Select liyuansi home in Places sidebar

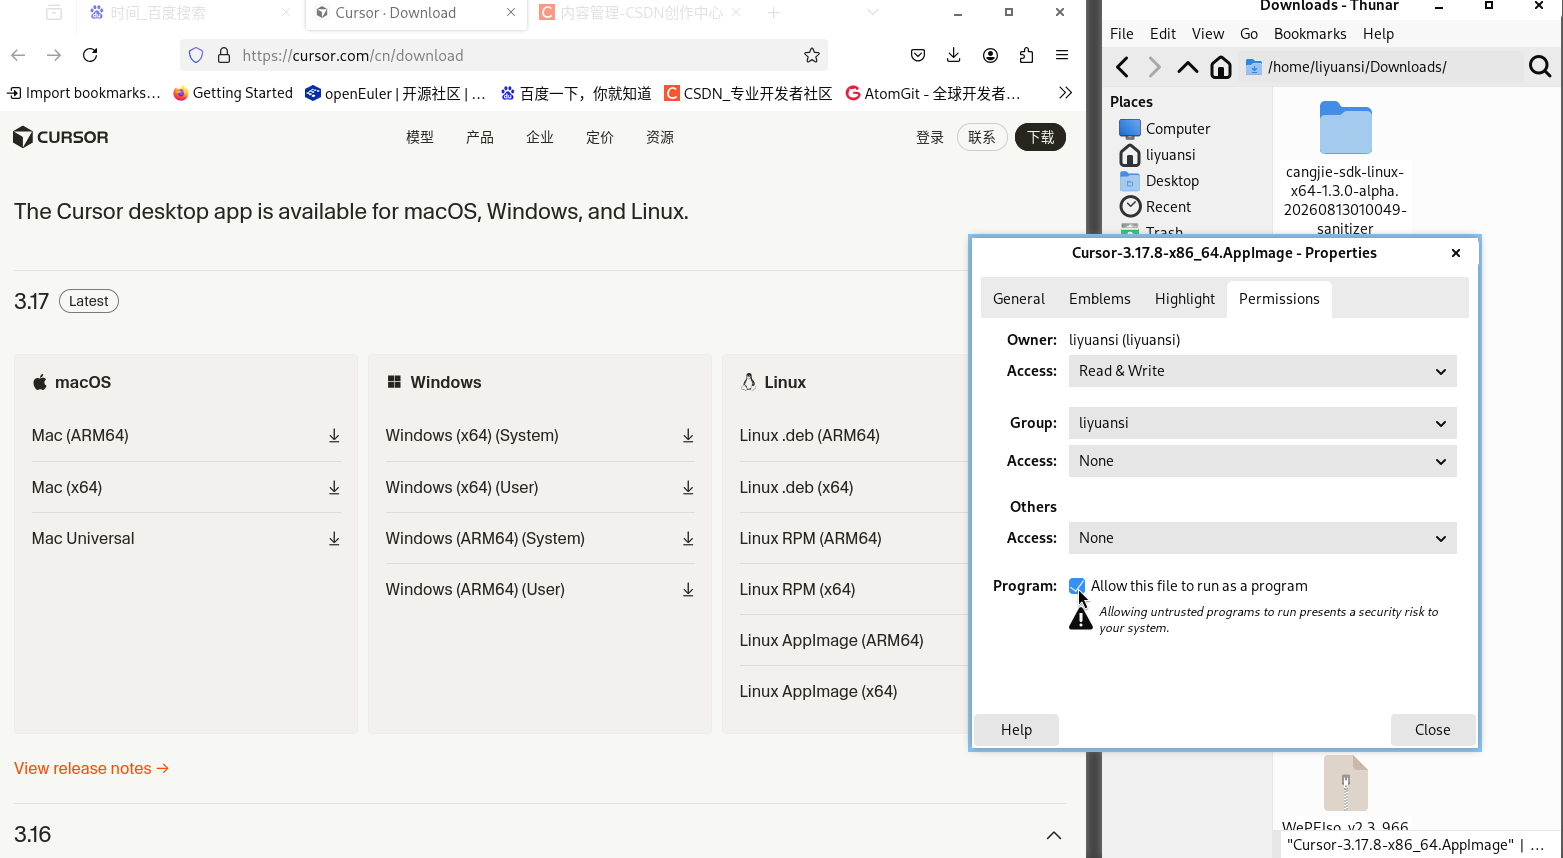click(1157, 155)
